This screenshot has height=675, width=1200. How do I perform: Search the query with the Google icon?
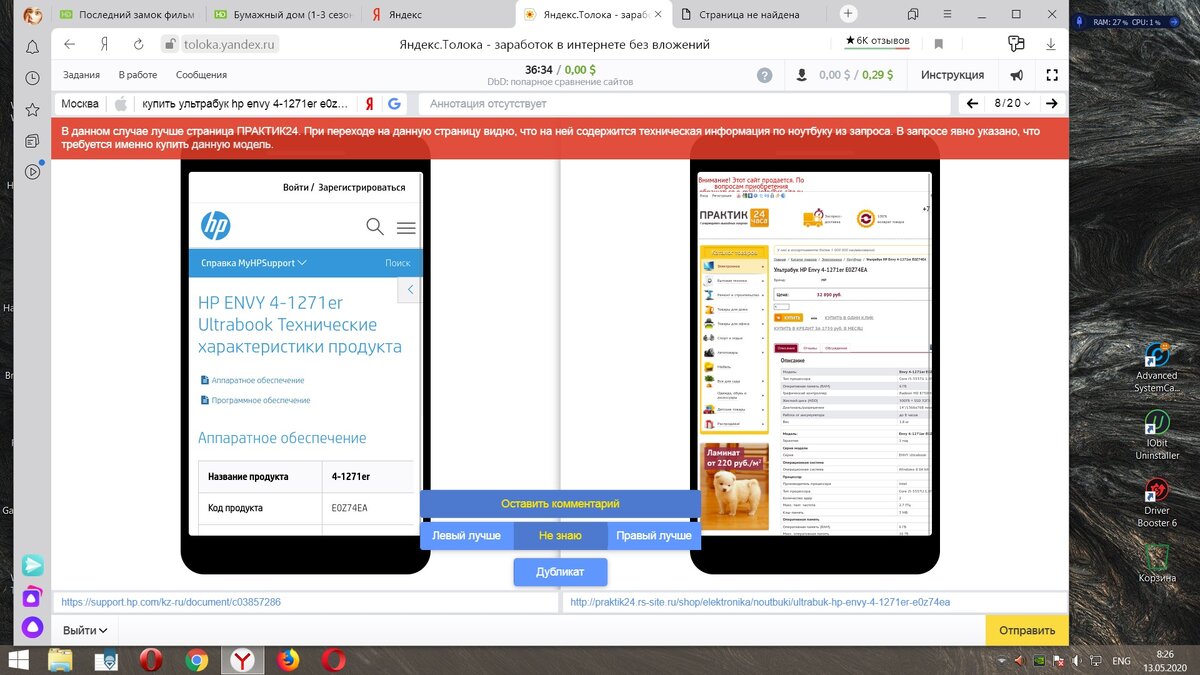395,104
